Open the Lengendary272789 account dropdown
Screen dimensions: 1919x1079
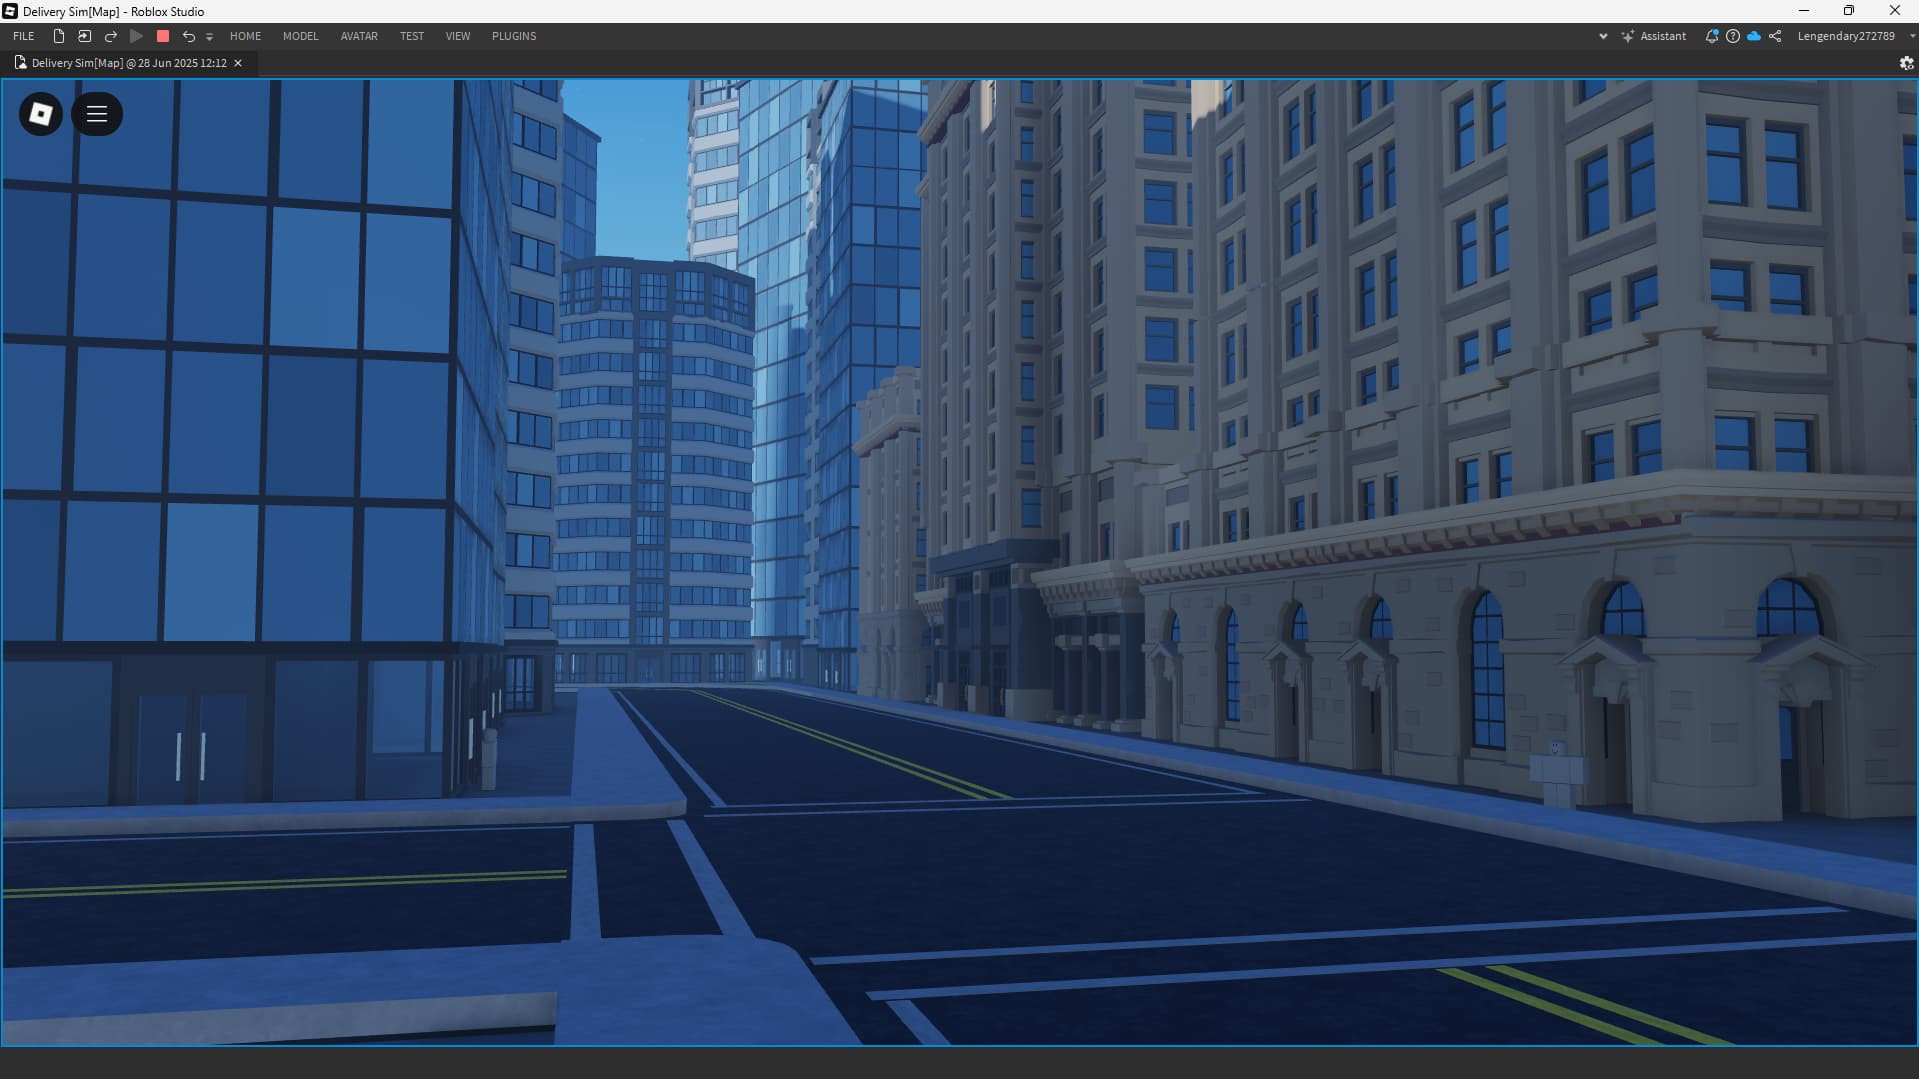click(1855, 36)
